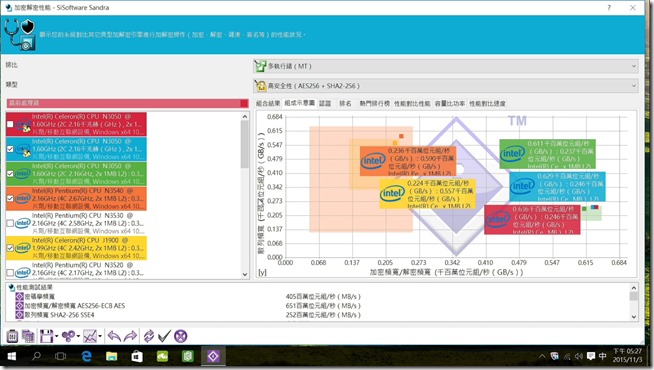Open the Store app from the taskbar
This screenshot has height=370, width=654.
tap(137, 356)
